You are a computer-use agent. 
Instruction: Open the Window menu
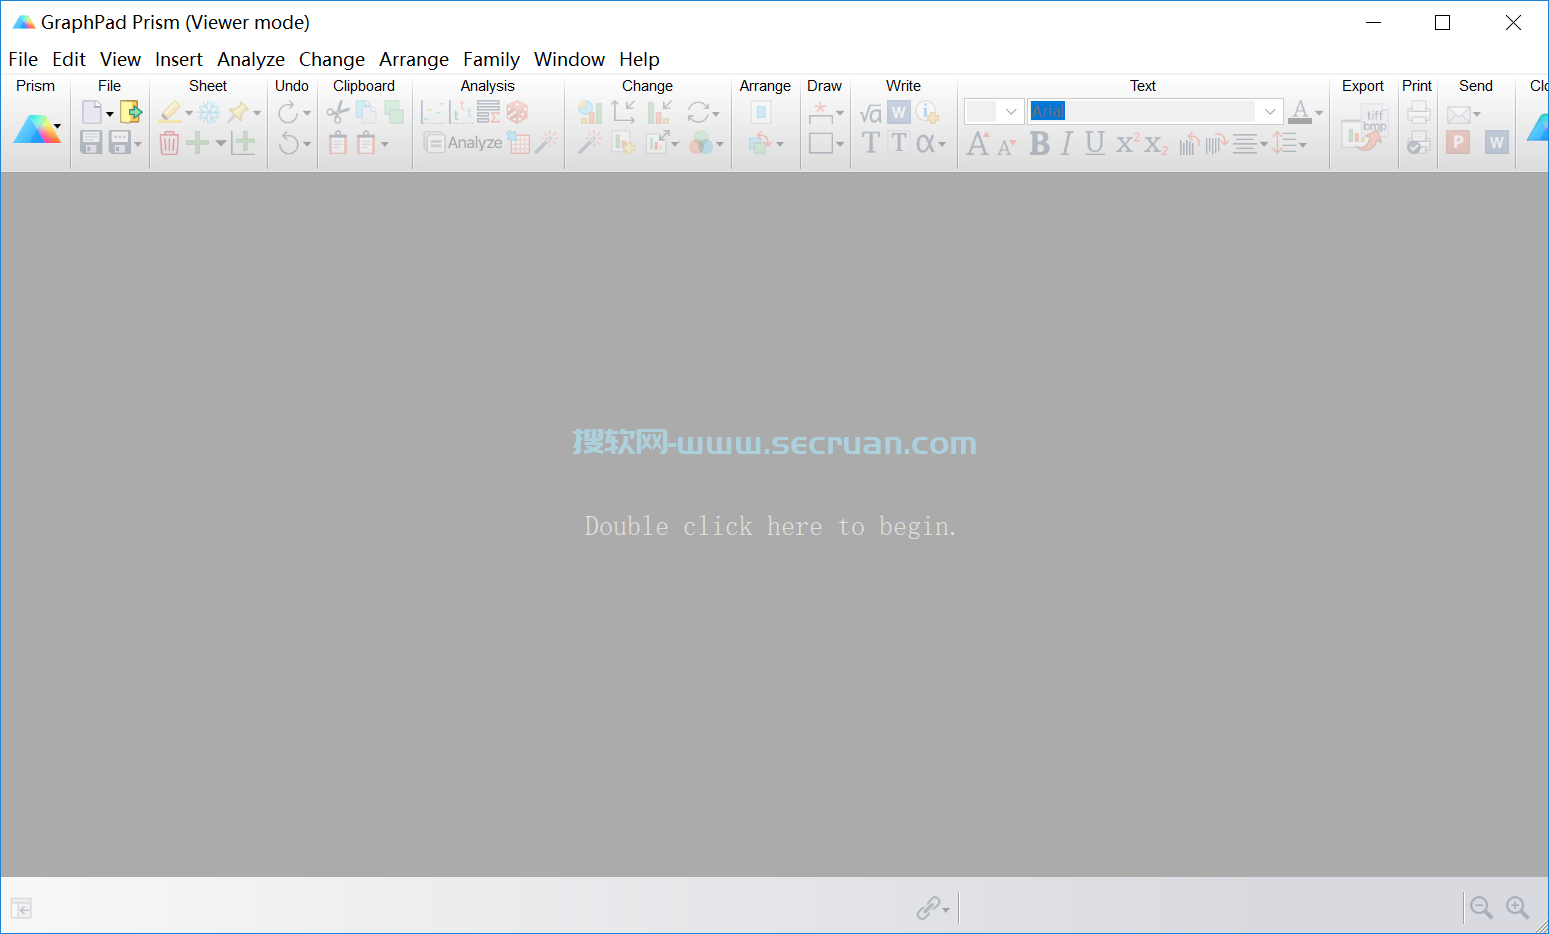click(x=569, y=59)
